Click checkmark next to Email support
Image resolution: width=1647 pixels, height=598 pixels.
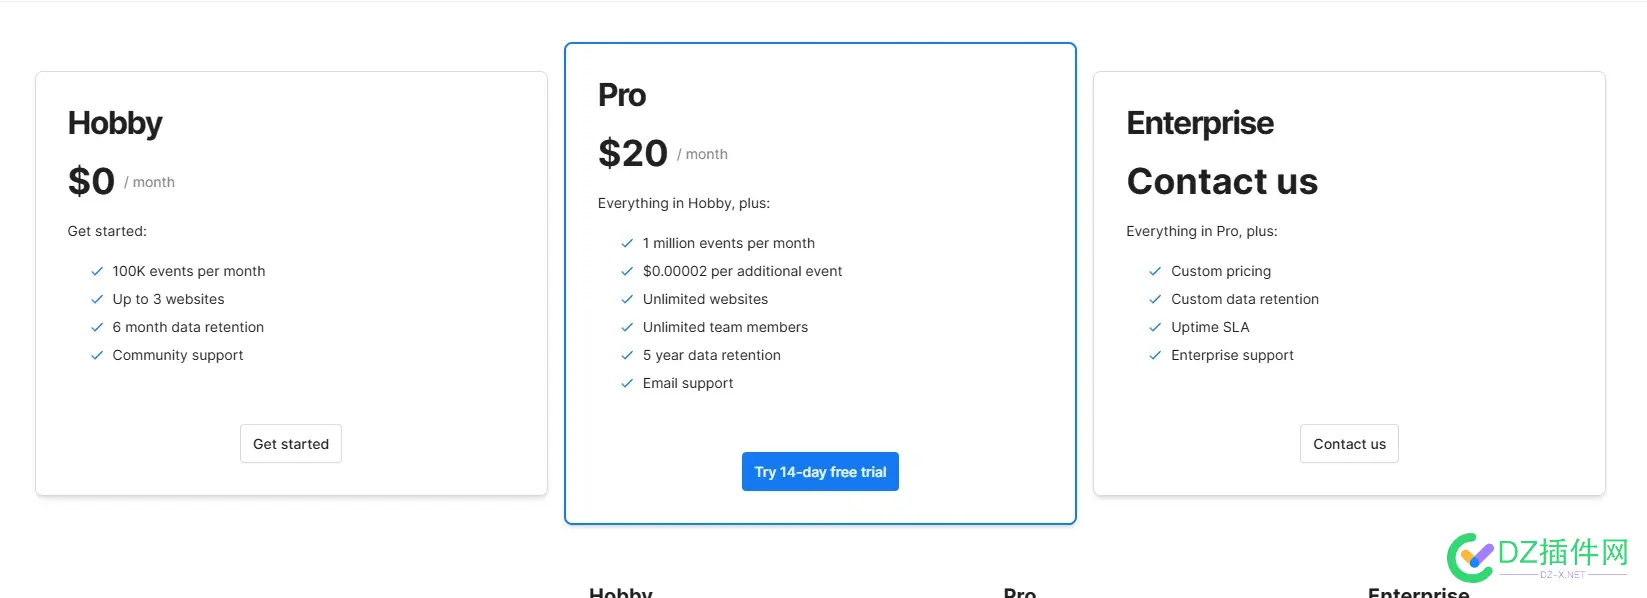click(627, 383)
